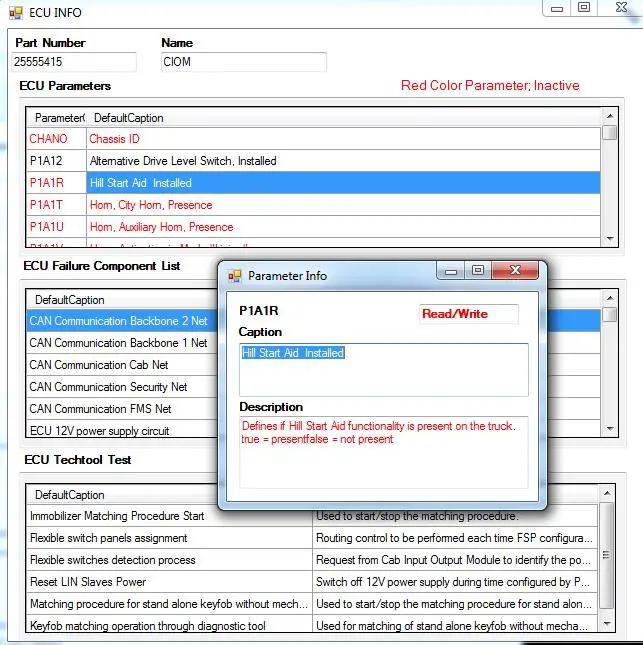Click Switch off 12V power supply cell
Screen dimensions: 643x645
click(x=455, y=582)
